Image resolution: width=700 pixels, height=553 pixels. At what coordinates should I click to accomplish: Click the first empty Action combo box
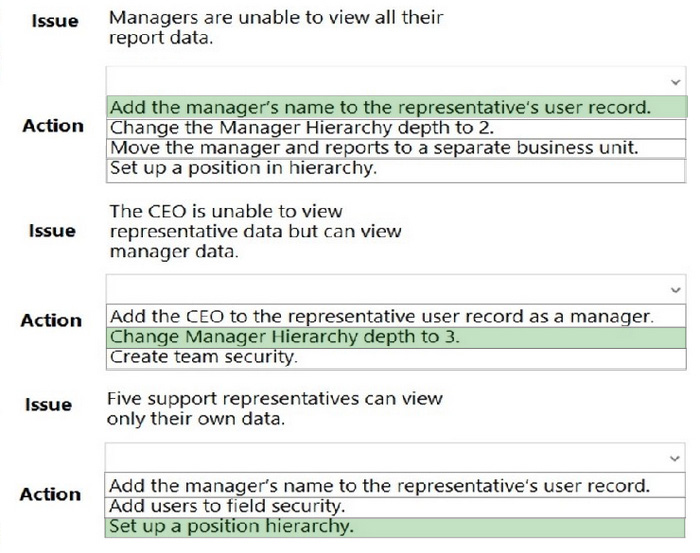point(396,81)
